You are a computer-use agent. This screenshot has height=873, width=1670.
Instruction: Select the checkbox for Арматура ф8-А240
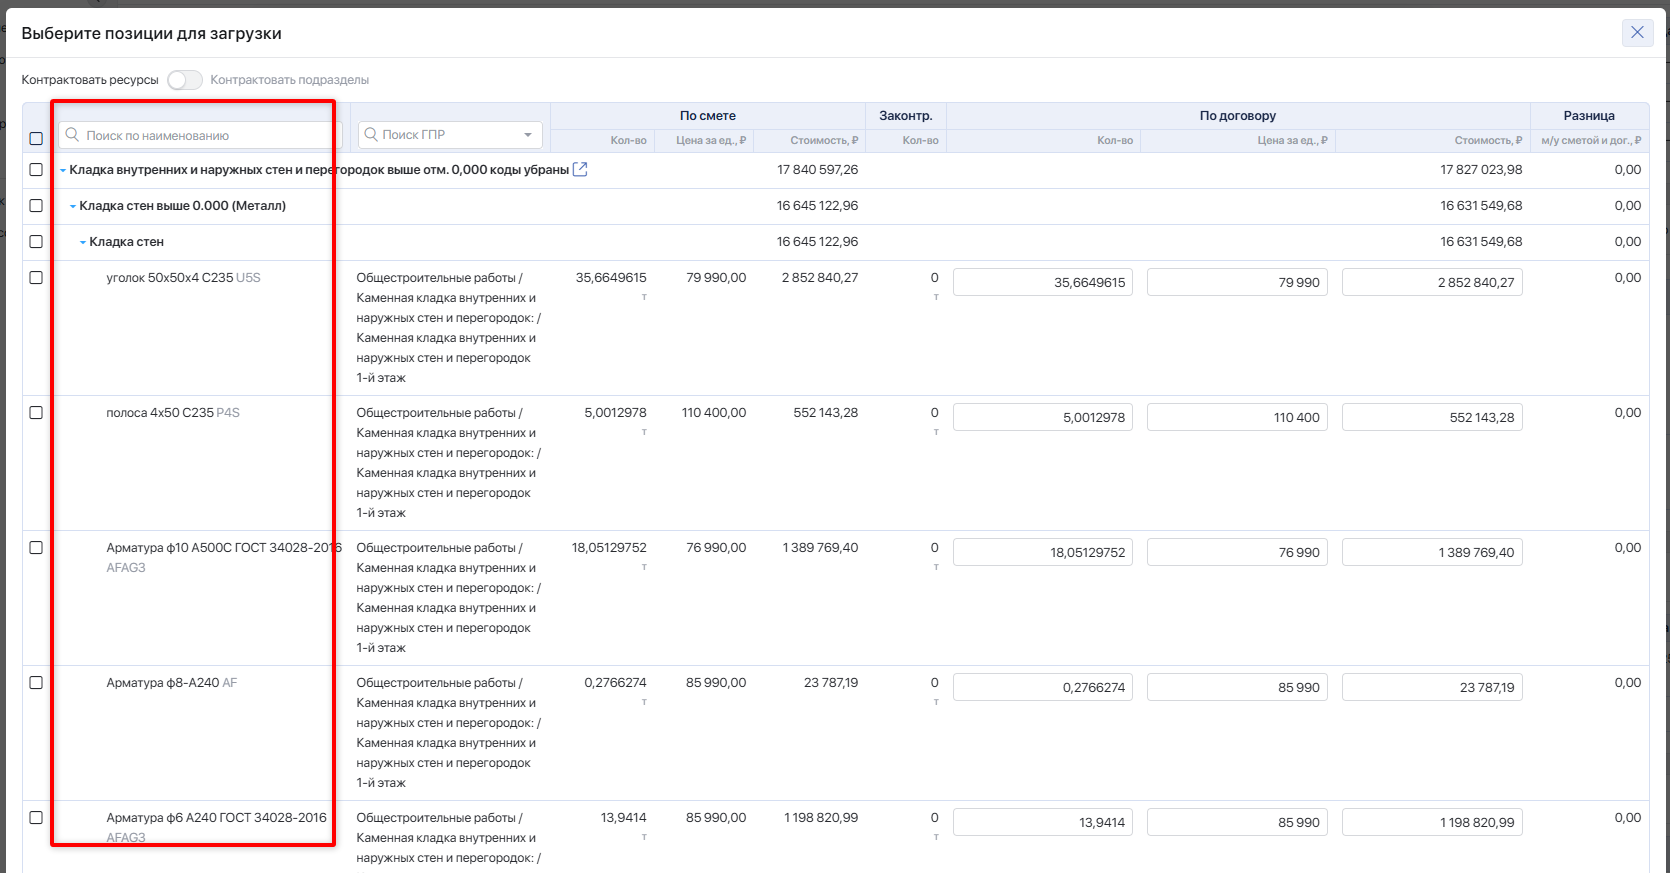pyautogui.click(x=36, y=683)
